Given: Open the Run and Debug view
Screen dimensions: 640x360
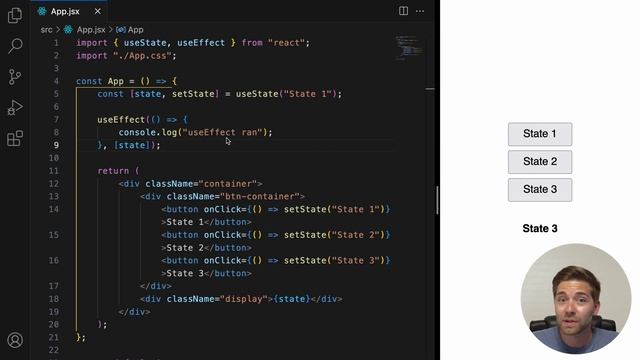Looking at the screenshot, I should [15, 107].
